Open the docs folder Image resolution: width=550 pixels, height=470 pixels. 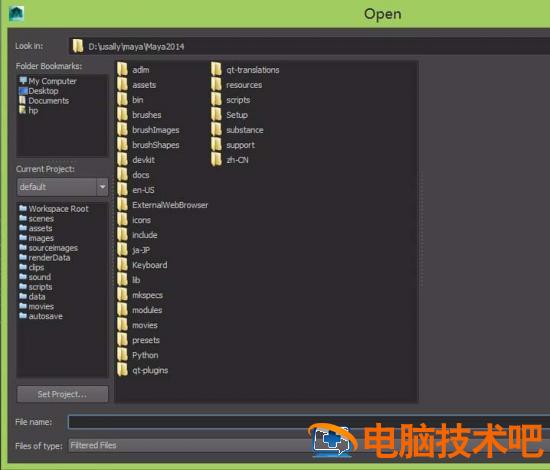(133, 175)
